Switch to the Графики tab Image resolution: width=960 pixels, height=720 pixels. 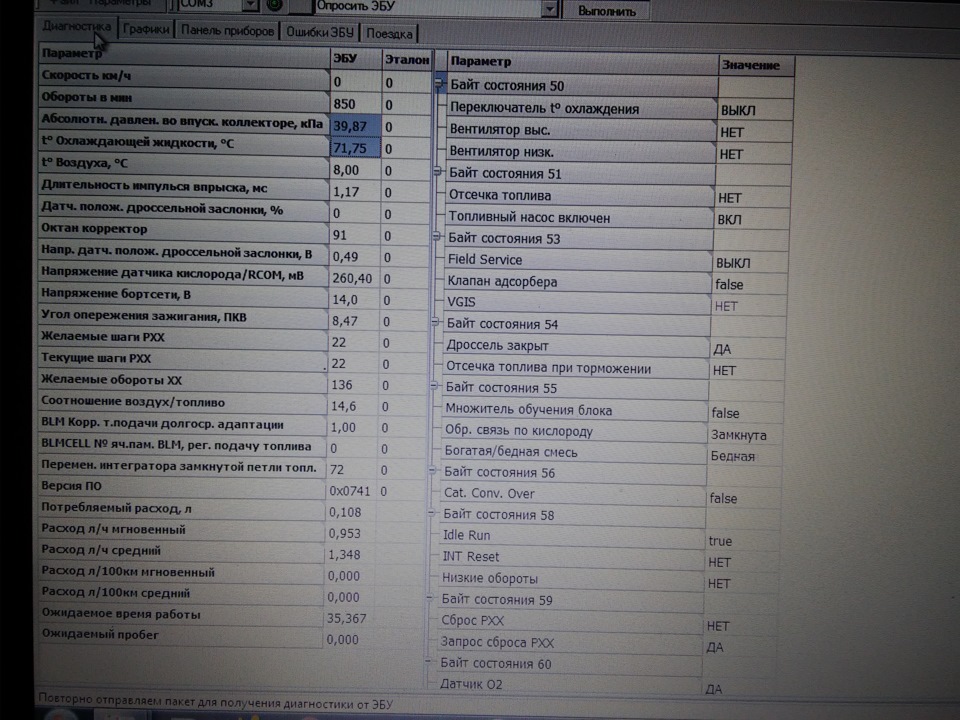pyautogui.click(x=146, y=29)
